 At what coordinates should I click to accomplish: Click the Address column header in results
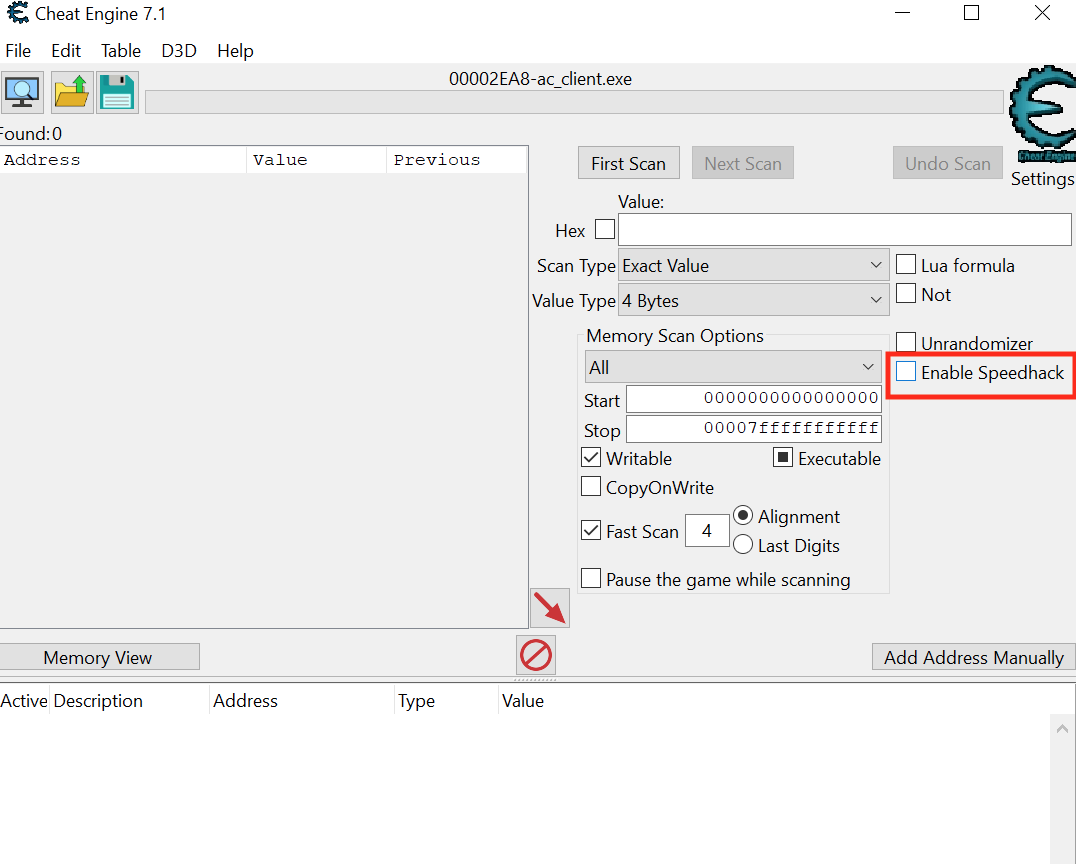(x=124, y=160)
